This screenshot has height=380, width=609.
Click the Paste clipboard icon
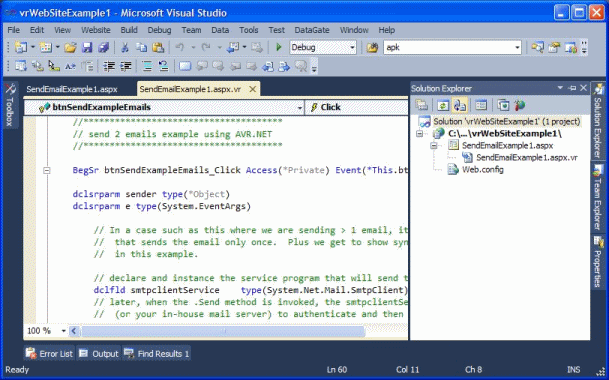coord(158,47)
